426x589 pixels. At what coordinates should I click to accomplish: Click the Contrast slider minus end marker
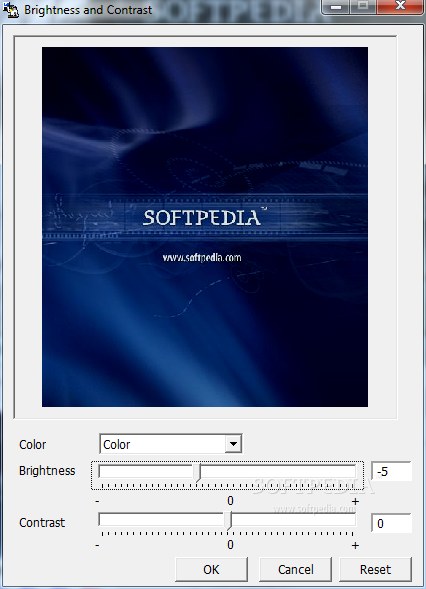pyautogui.click(x=97, y=545)
